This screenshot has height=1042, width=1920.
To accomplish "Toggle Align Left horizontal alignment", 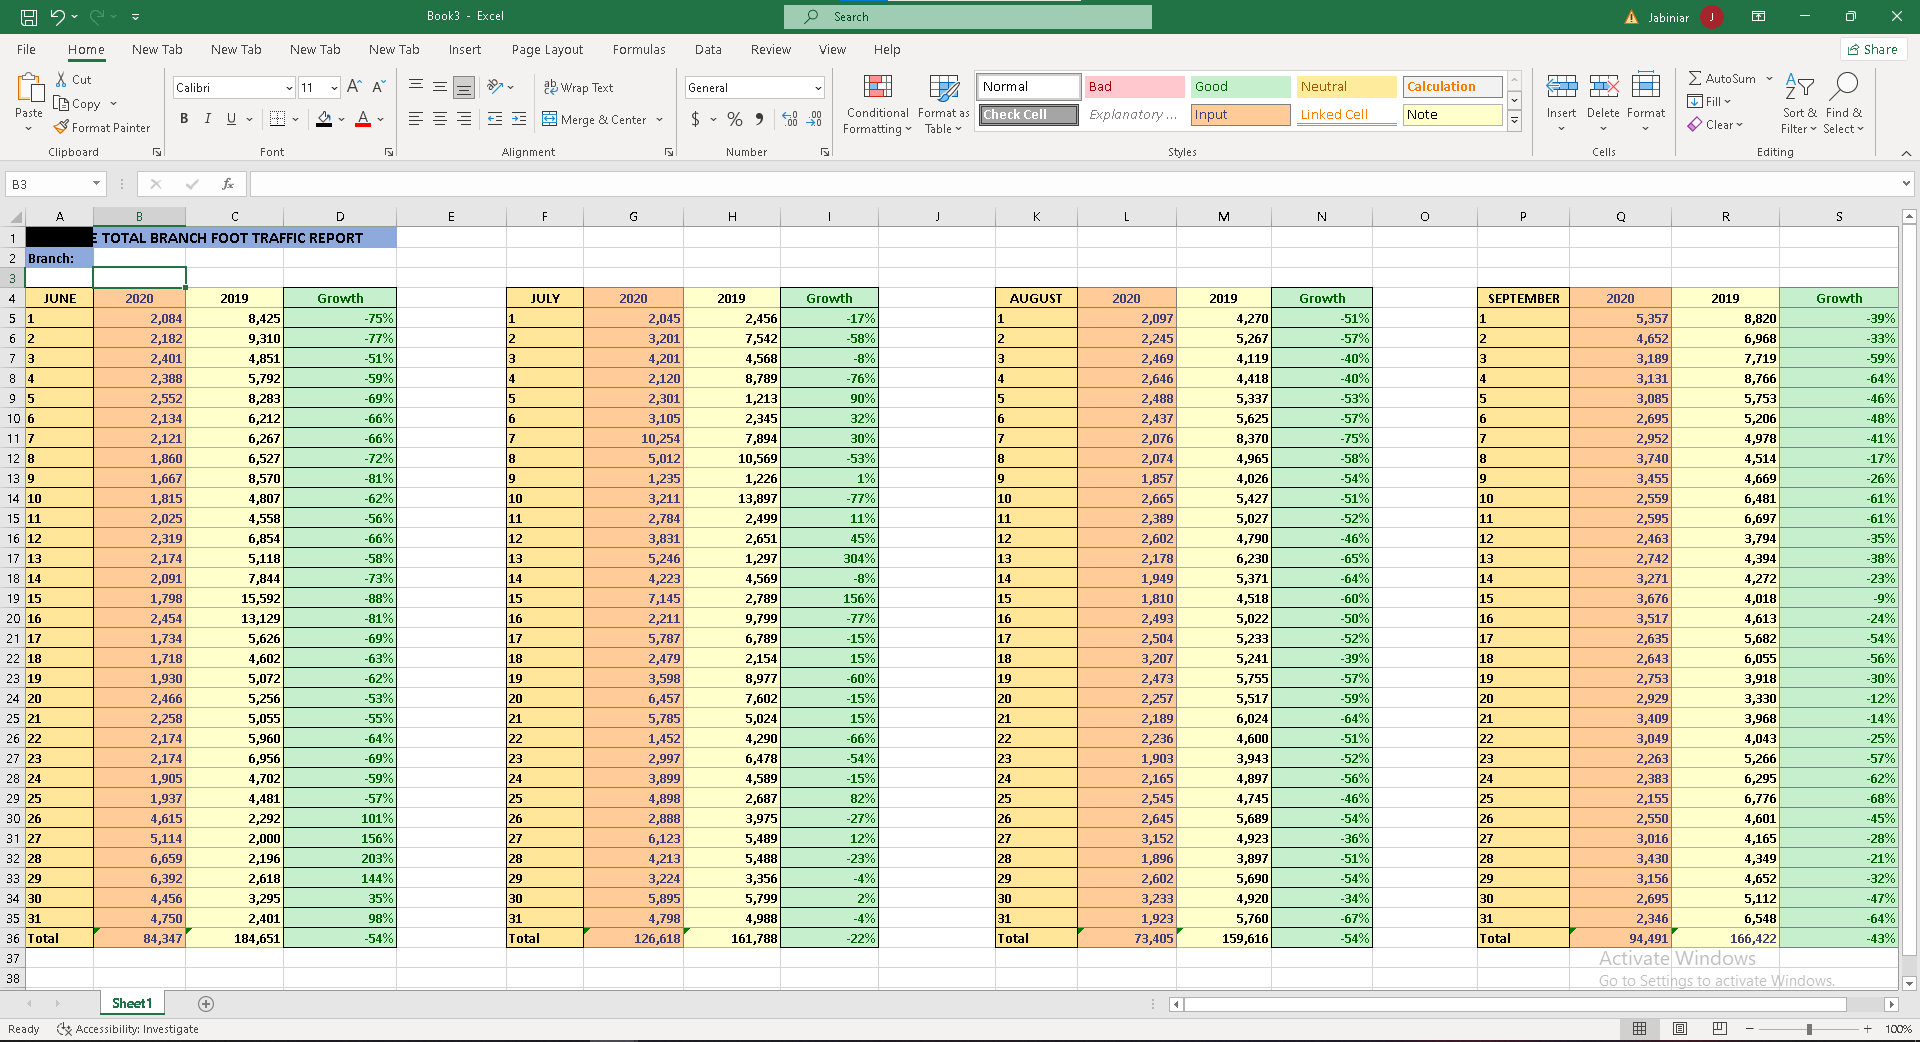I will coord(416,119).
